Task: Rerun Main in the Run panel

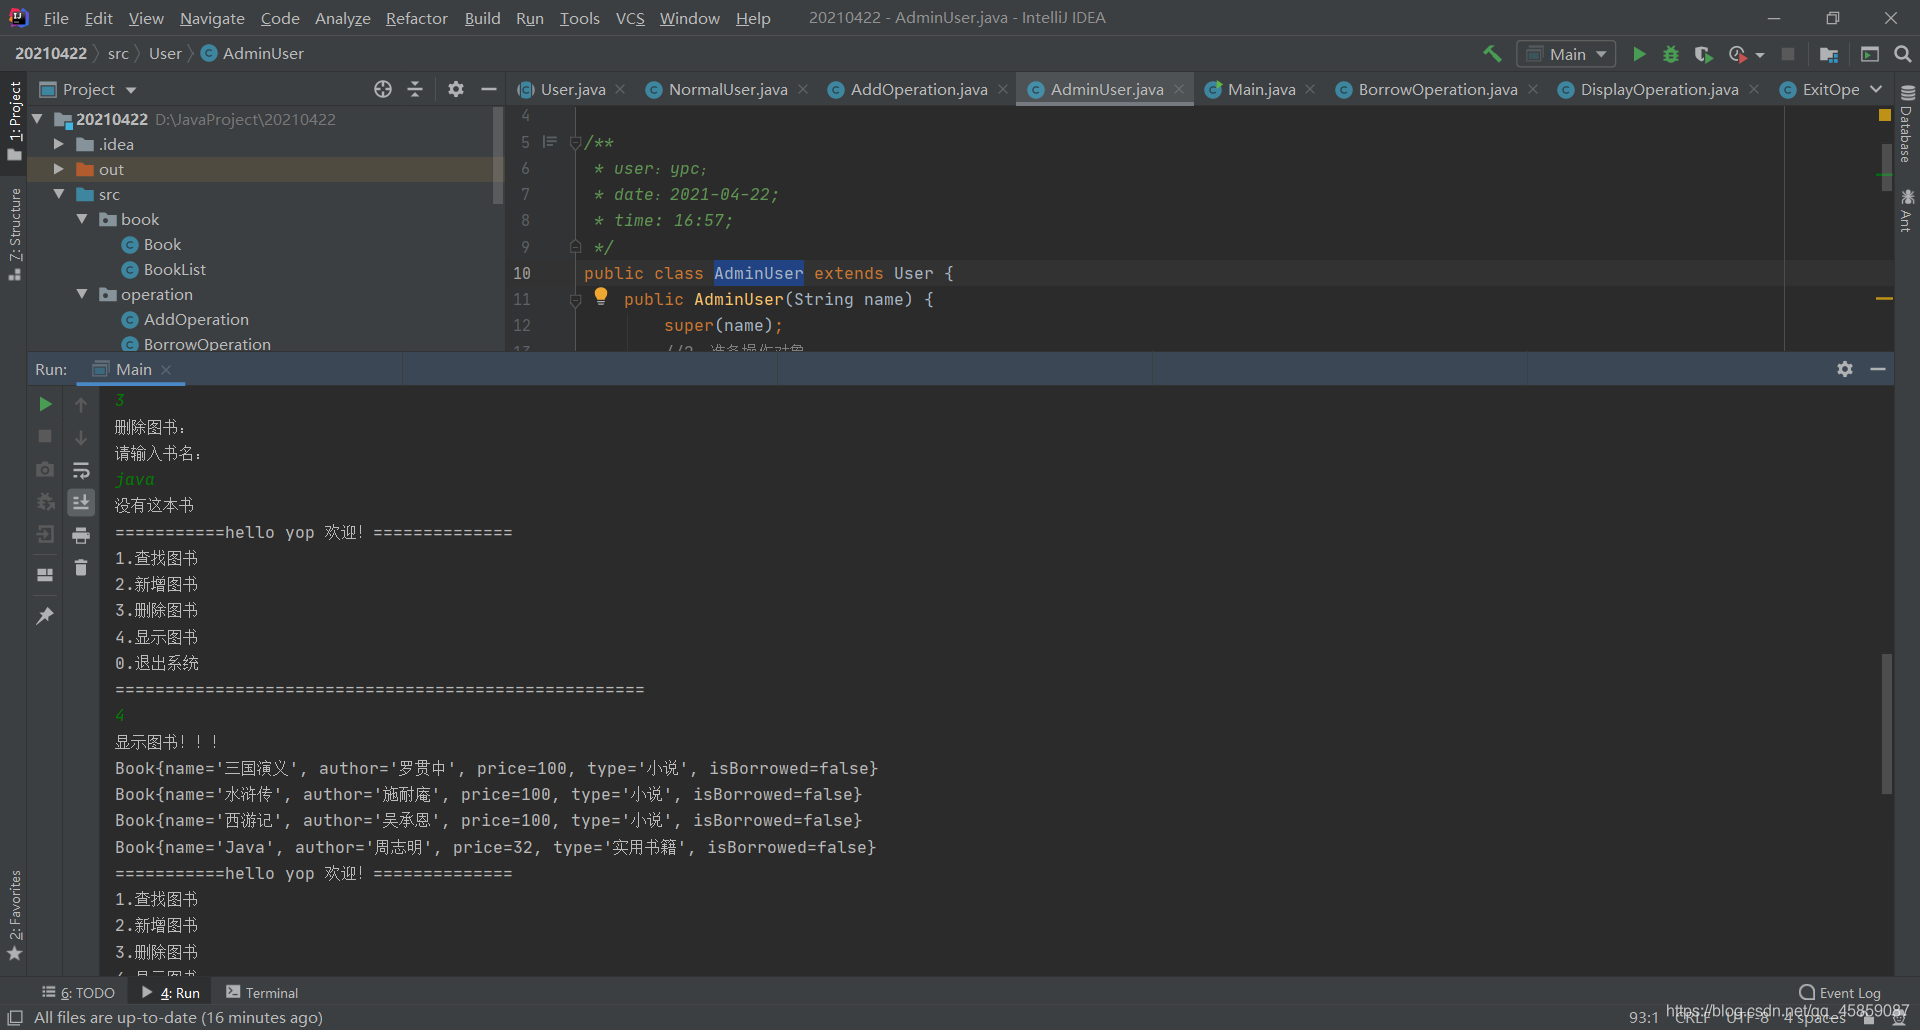Action: 45,404
